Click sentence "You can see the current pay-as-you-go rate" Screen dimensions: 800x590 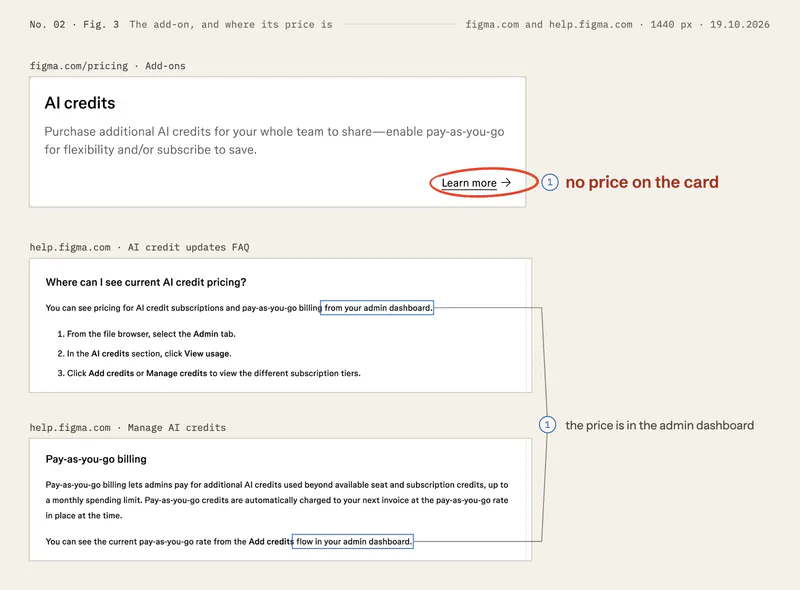[x=229, y=542]
